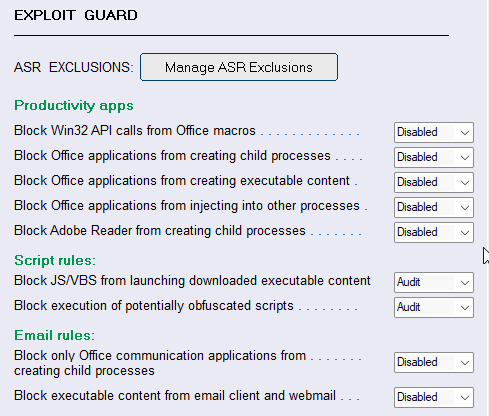
Task: Click the Productivity apps heading
Action: [x=74, y=106]
